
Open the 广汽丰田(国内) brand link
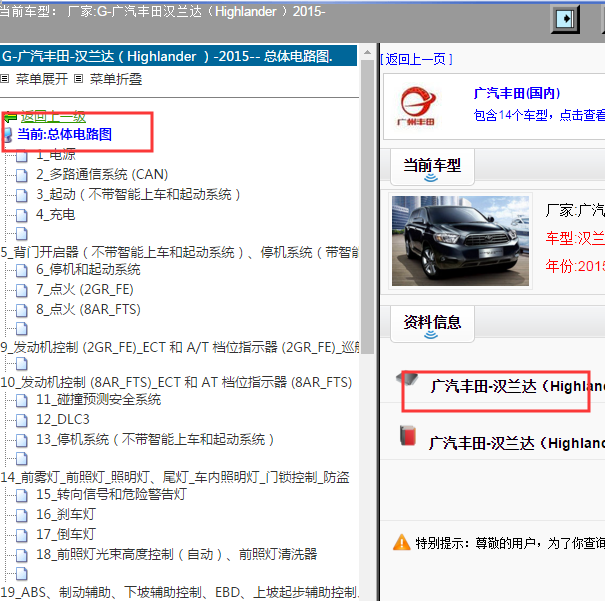tap(517, 93)
